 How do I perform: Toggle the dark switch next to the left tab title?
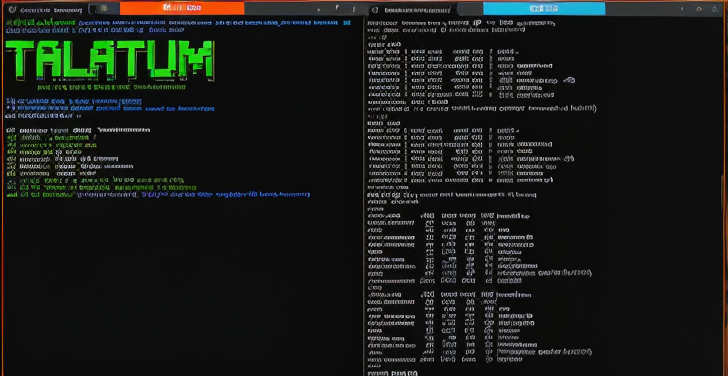[93, 8]
